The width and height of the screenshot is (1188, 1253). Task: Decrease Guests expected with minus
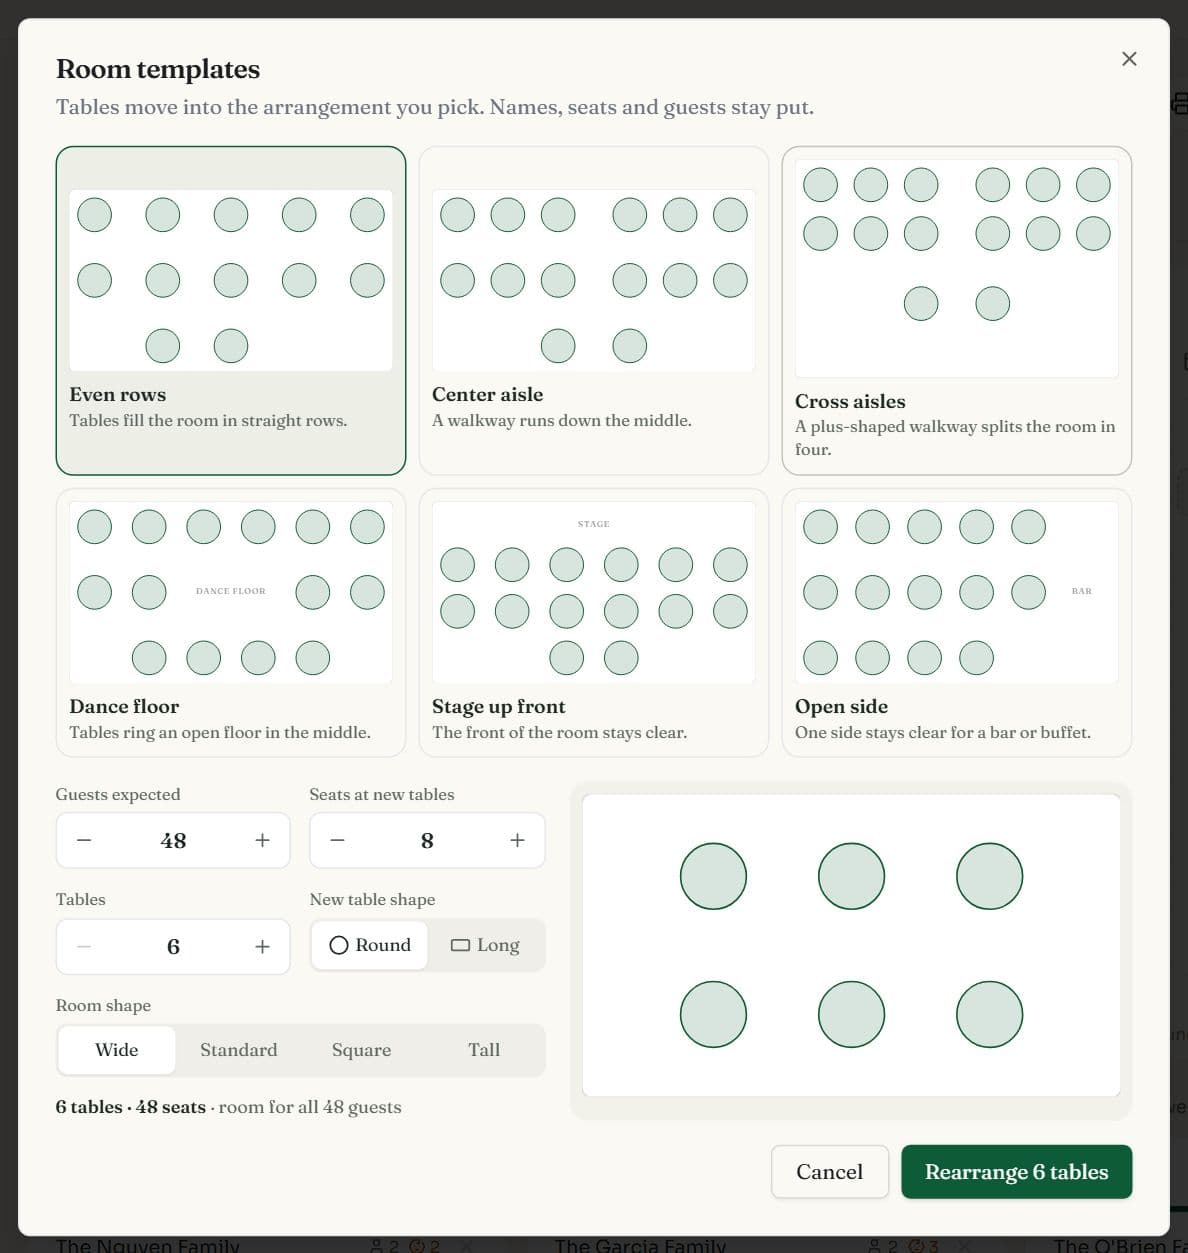(84, 841)
